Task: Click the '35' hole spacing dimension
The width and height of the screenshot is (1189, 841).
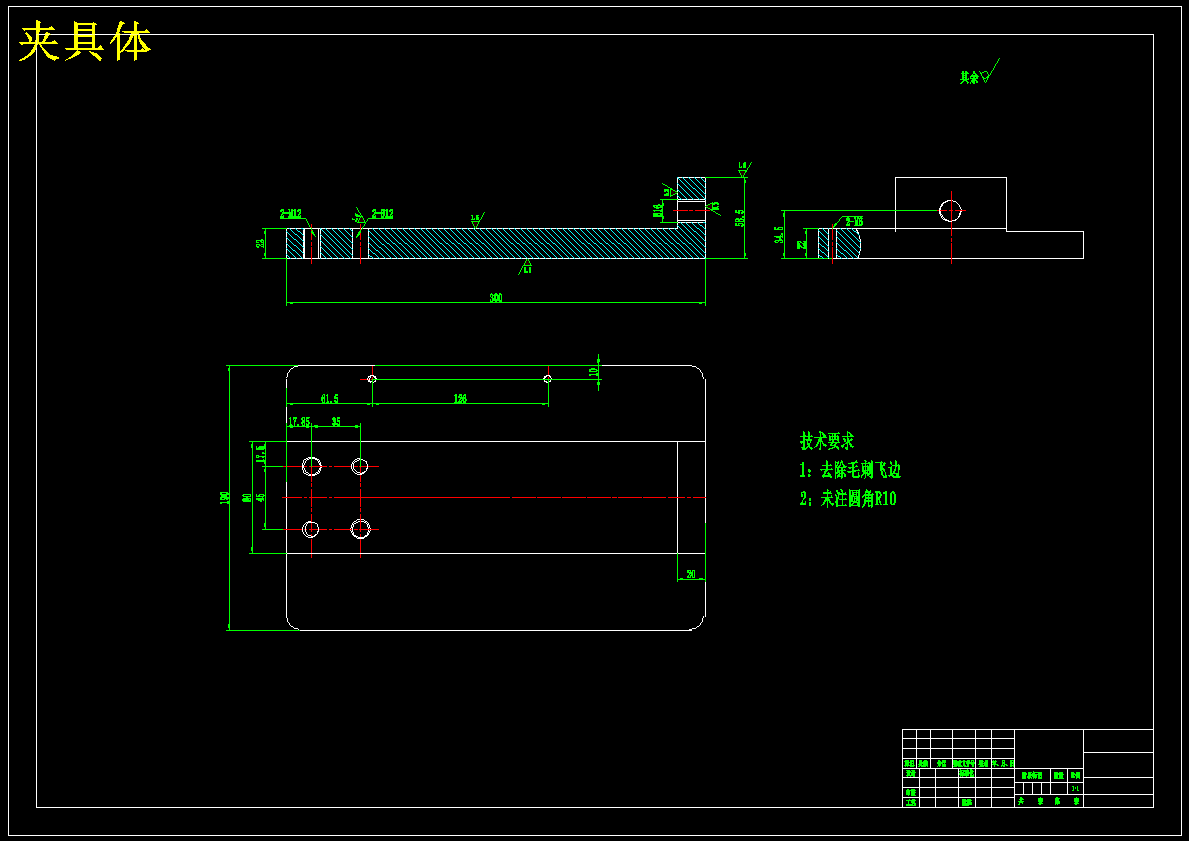Action: pyautogui.click(x=336, y=421)
